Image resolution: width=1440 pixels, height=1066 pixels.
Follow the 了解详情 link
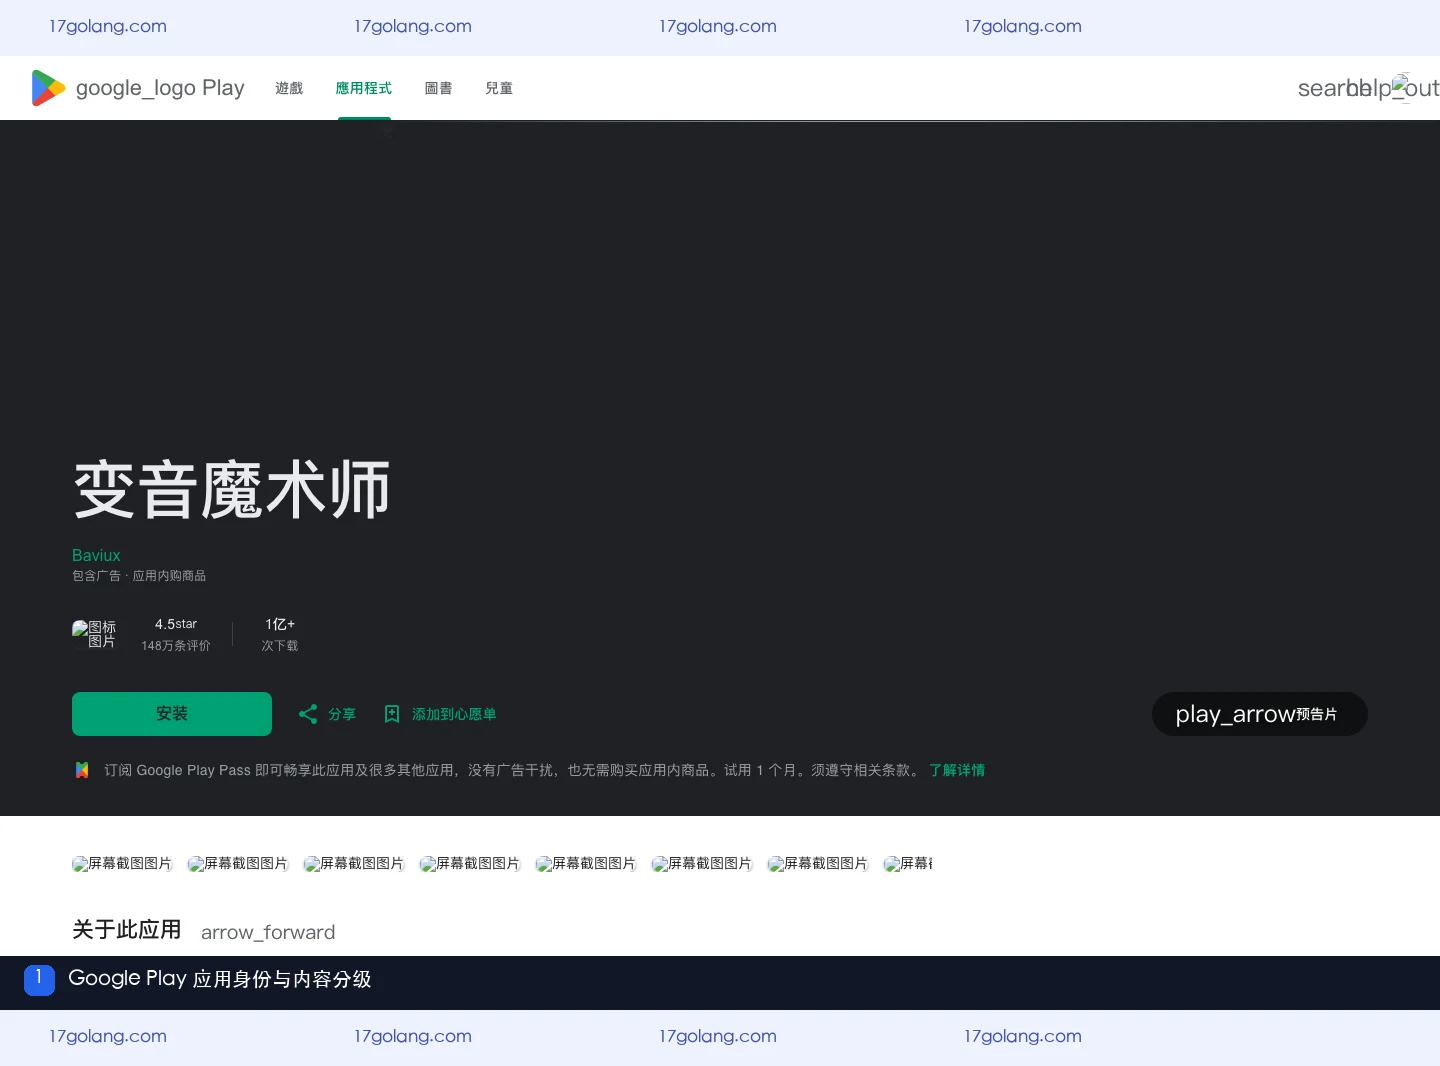957,770
